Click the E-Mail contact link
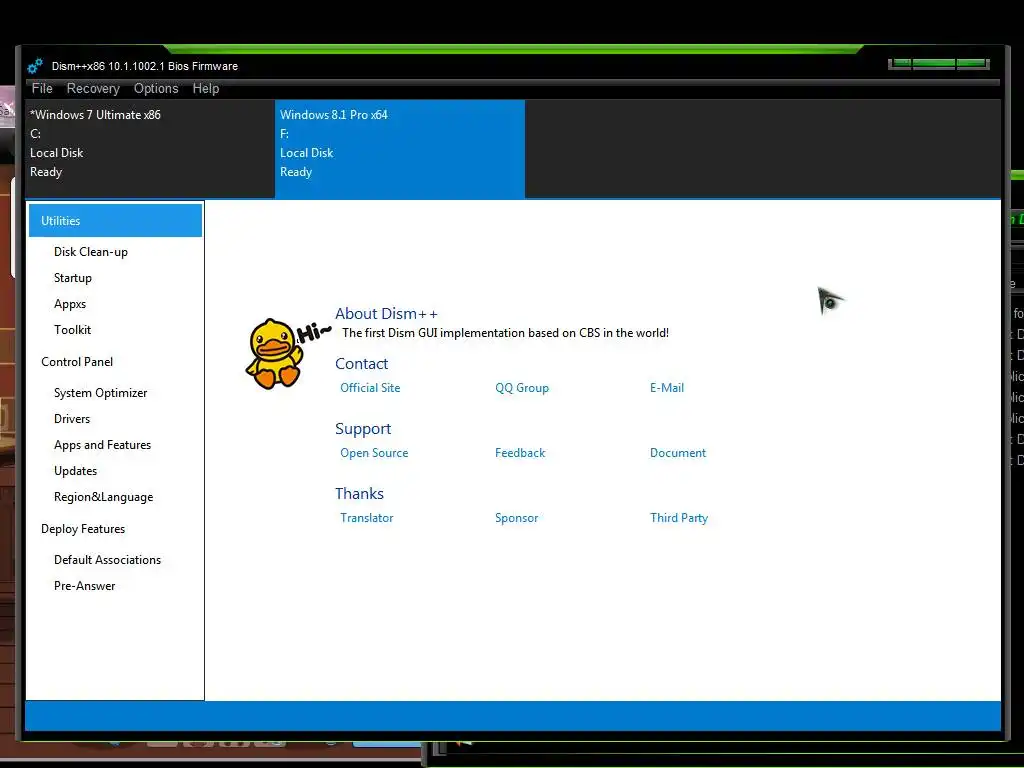Image resolution: width=1024 pixels, height=768 pixels. 667,387
